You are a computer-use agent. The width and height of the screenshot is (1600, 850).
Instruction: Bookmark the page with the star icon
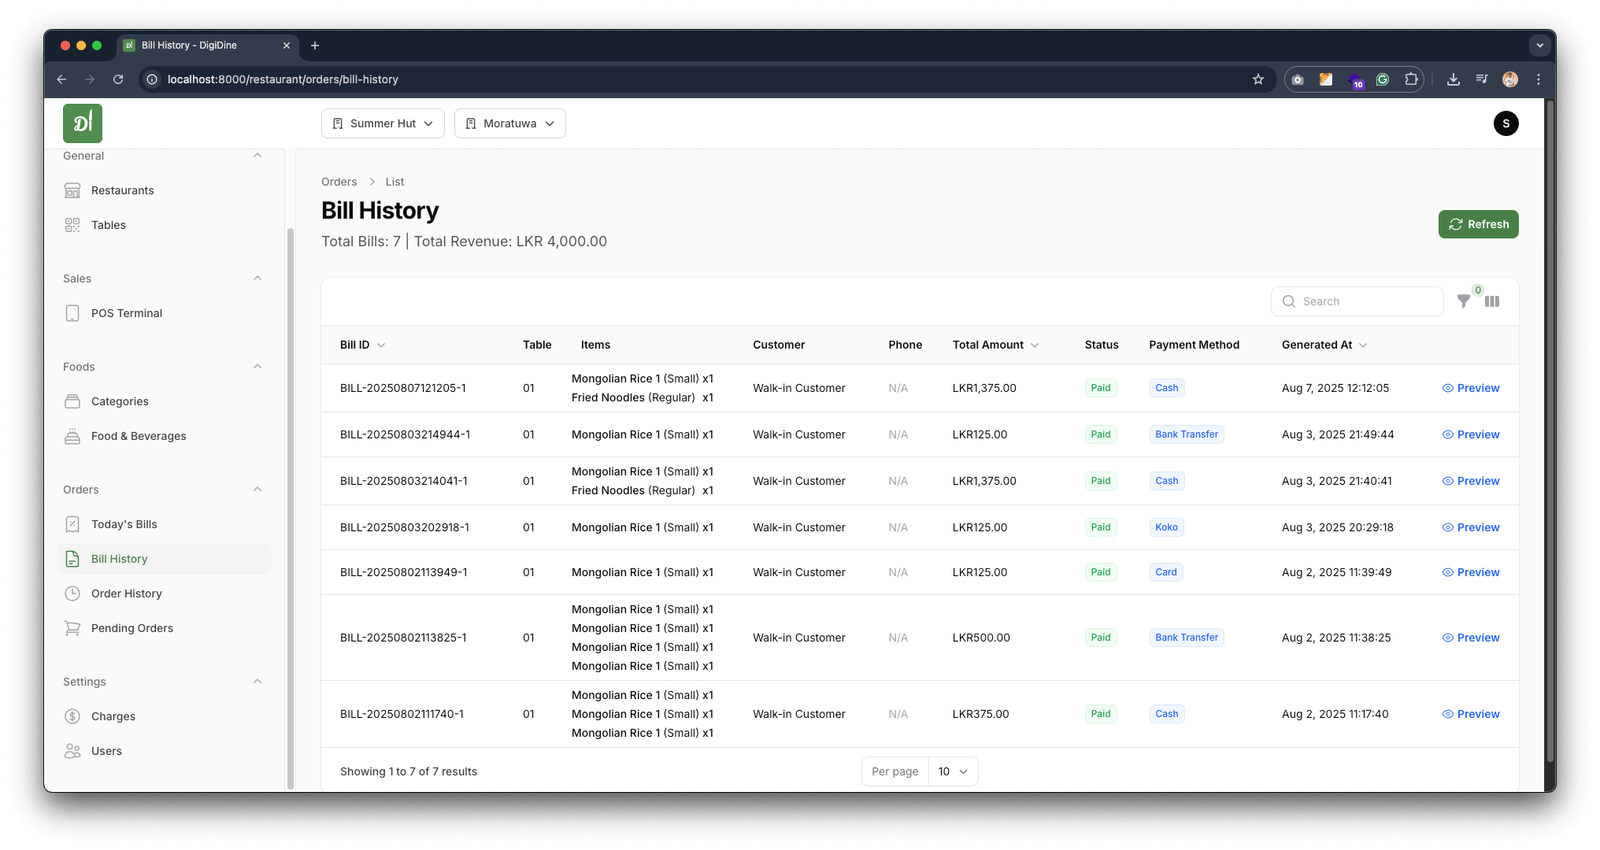pyautogui.click(x=1258, y=79)
